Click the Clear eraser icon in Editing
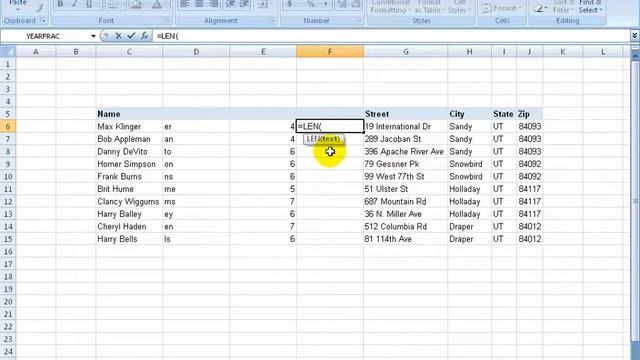This screenshot has width=640, height=360. point(538,7)
